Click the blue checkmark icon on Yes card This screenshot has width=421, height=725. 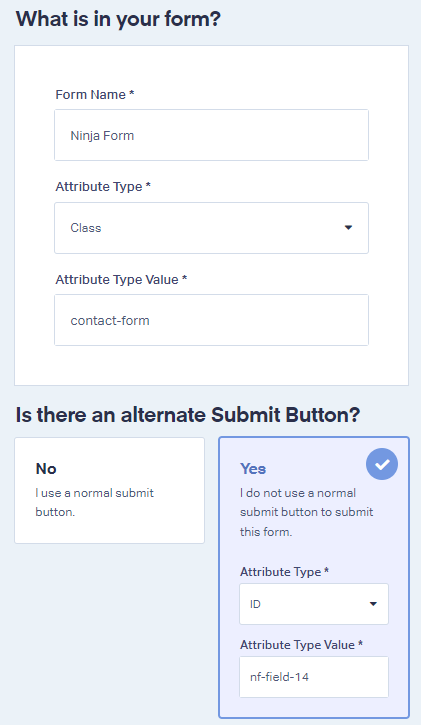pyautogui.click(x=382, y=464)
